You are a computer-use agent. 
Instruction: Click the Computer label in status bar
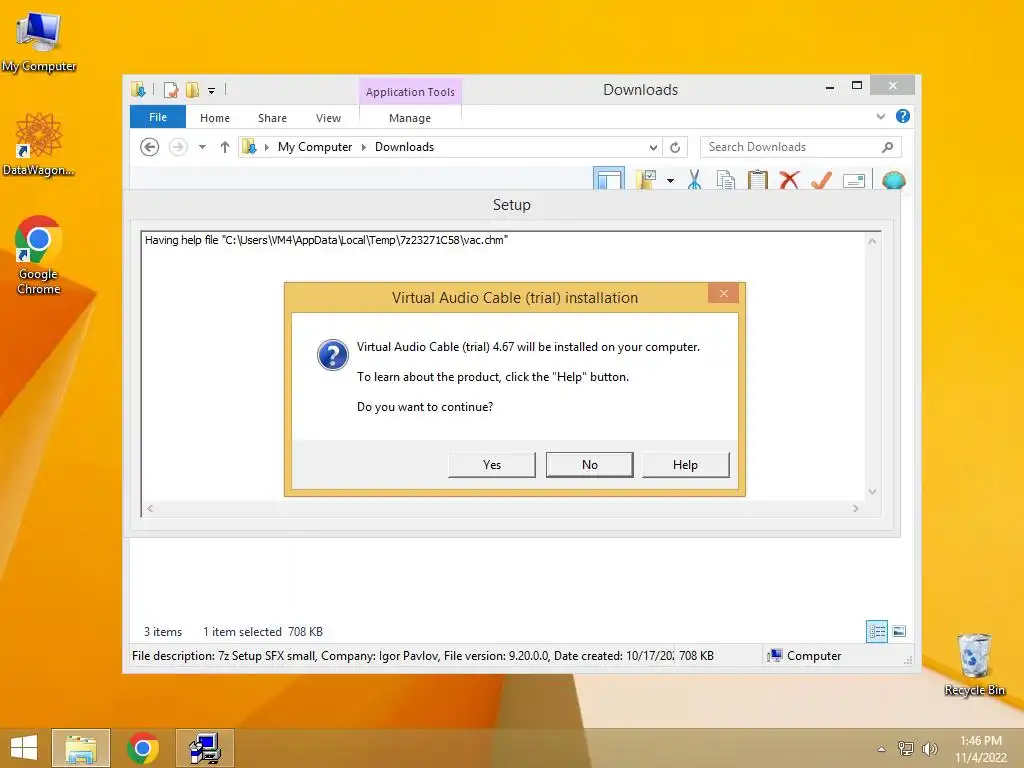pos(814,656)
